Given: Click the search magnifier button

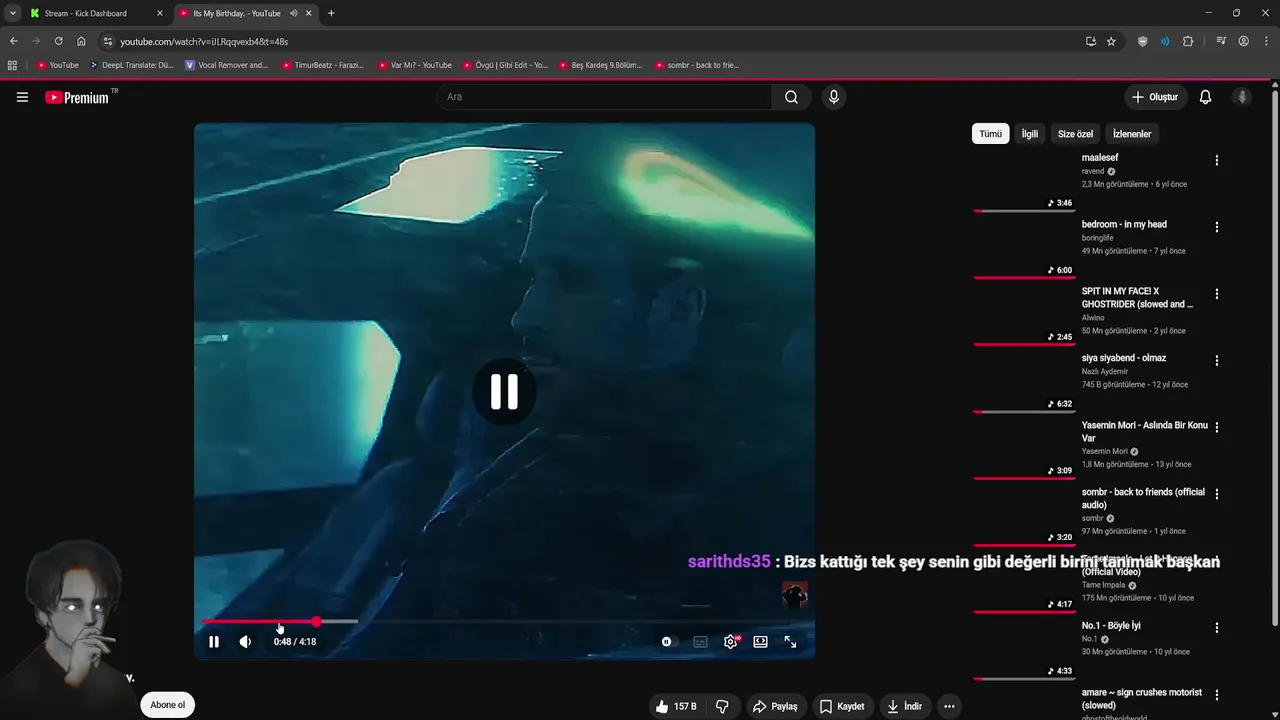Looking at the screenshot, I should [x=791, y=97].
